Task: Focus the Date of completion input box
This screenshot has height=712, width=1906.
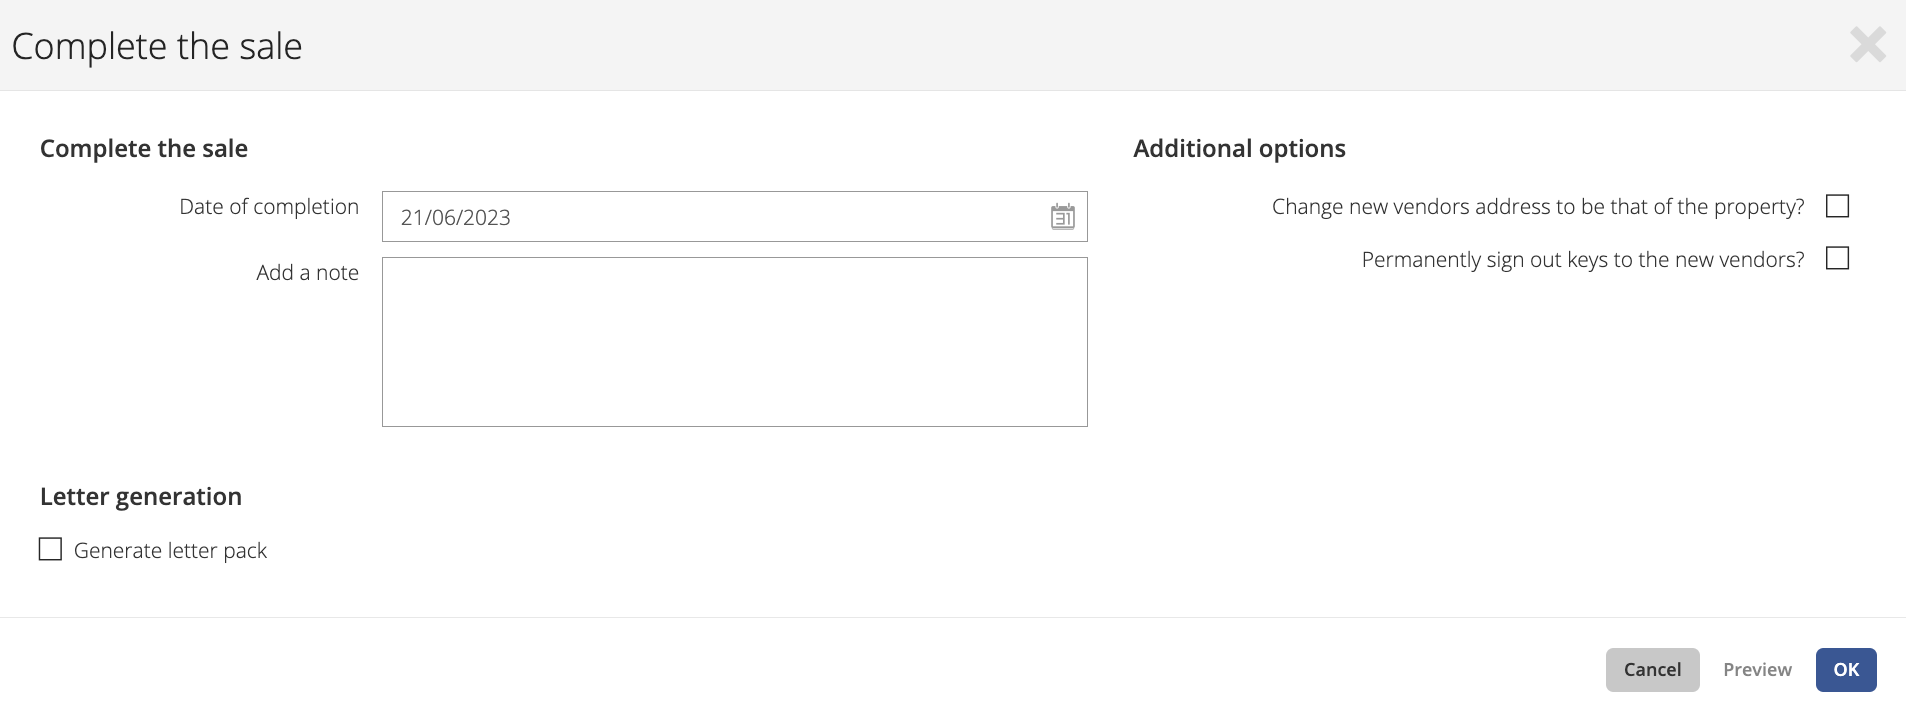Action: pos(734,216)
